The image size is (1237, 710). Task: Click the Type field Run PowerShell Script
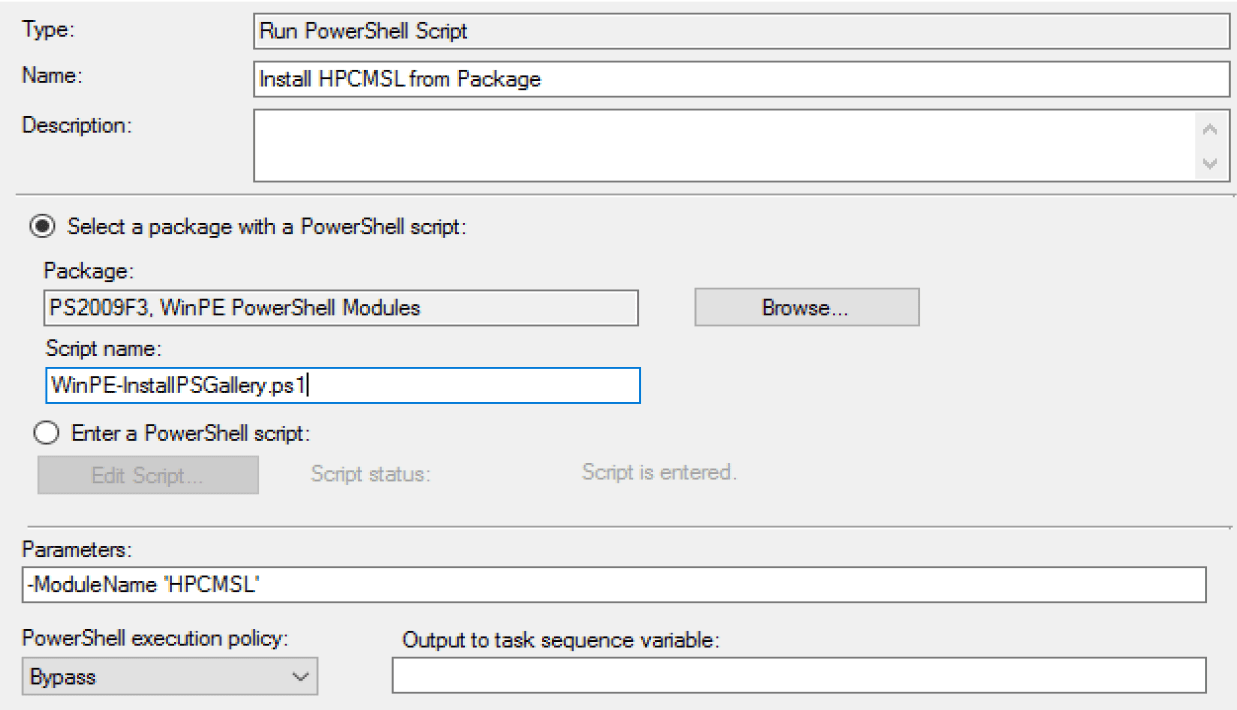point(740,30)
